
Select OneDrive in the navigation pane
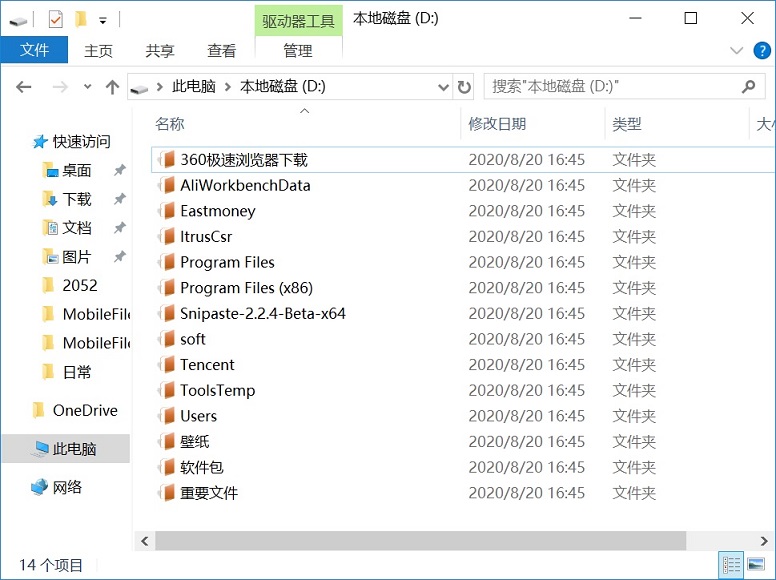75,410
